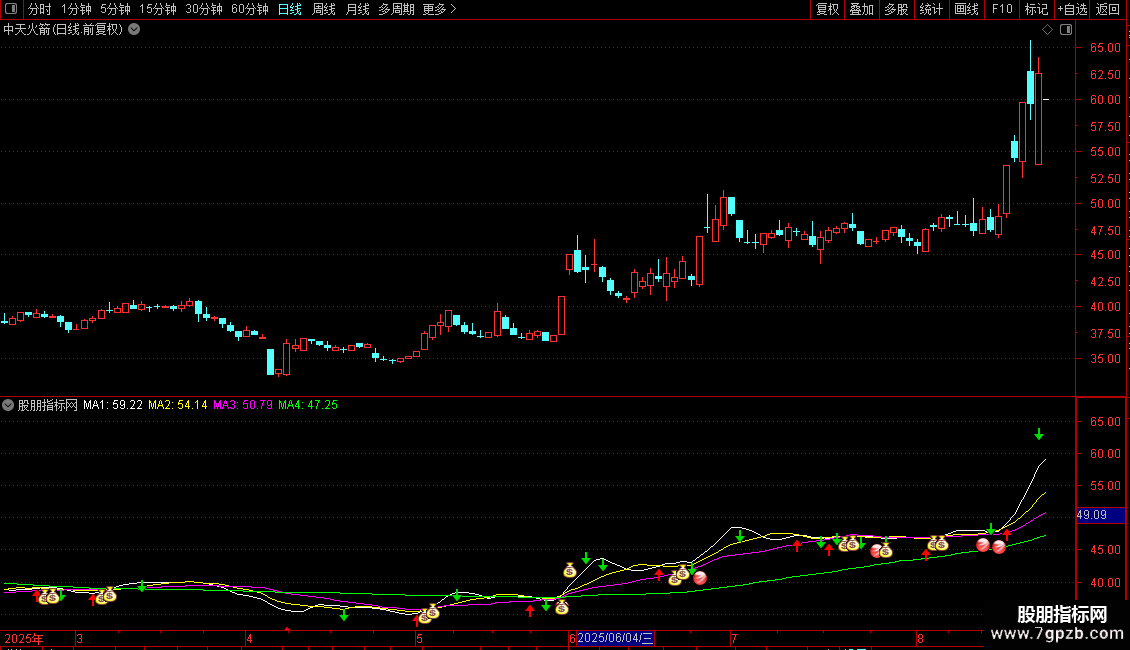The height and width of the screenshot is (650, 1130).
Task: Click the magenta MA3: 50.79 label
Action: 243,405
